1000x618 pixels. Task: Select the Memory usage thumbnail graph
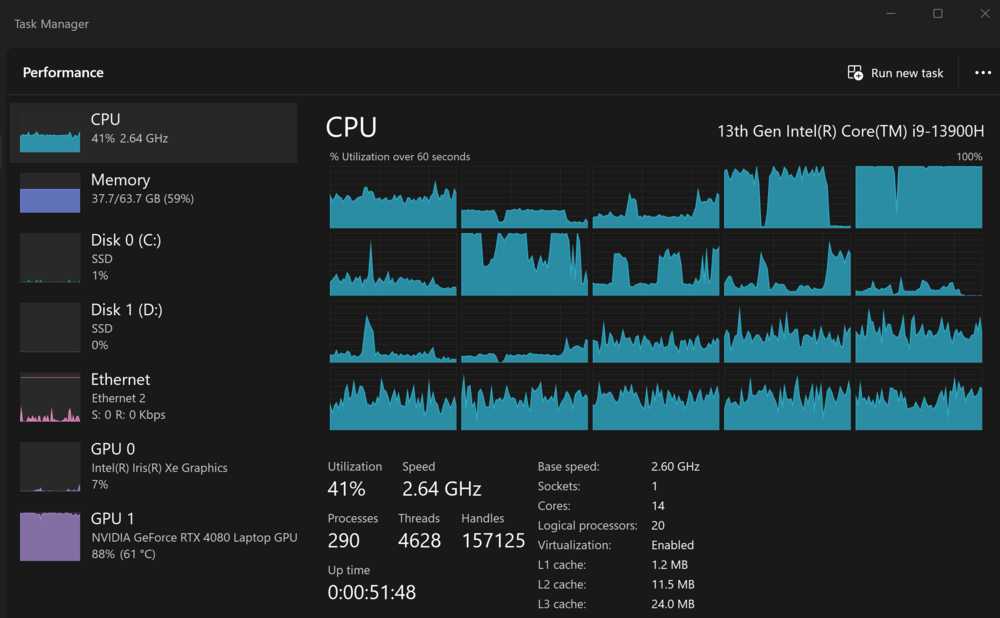pyautogui.click(x=50, y=192)
